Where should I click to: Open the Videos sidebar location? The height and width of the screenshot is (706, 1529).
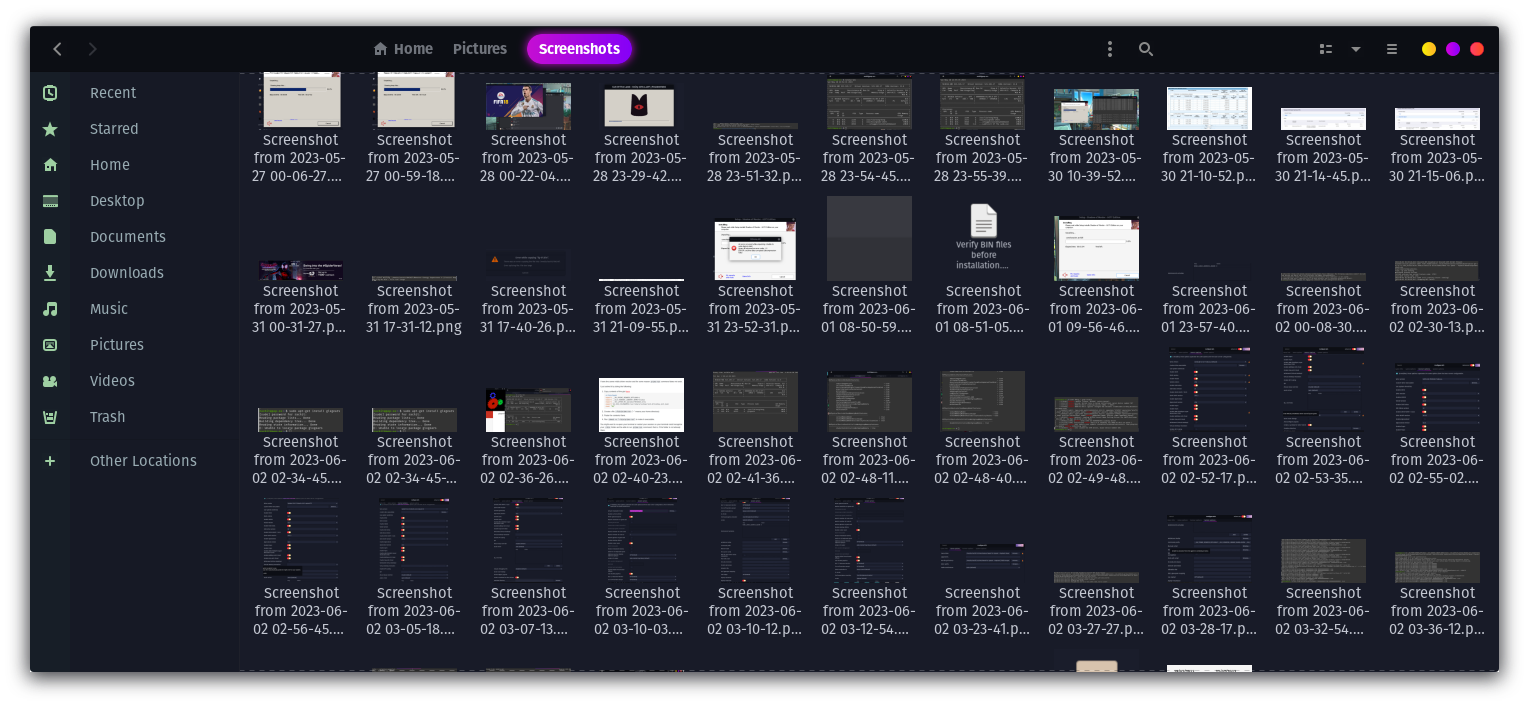112,381
